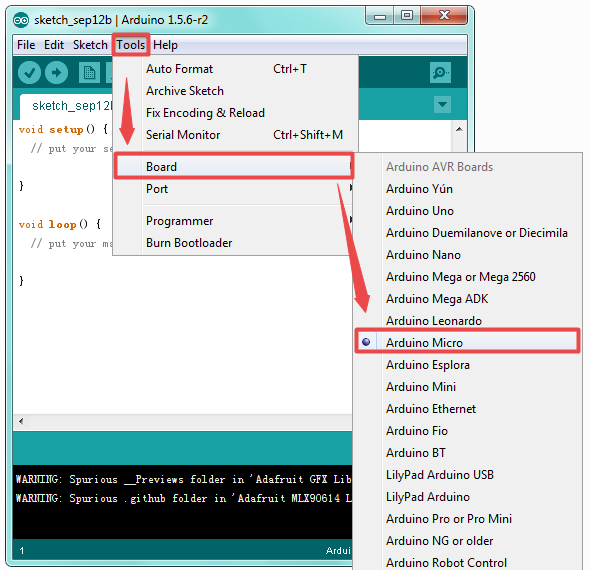Image resolution: width=591 pixels, height=570 pixels.
Task: Click the Upload arrow toolbar icon
Action: click(x=57, y=72)
